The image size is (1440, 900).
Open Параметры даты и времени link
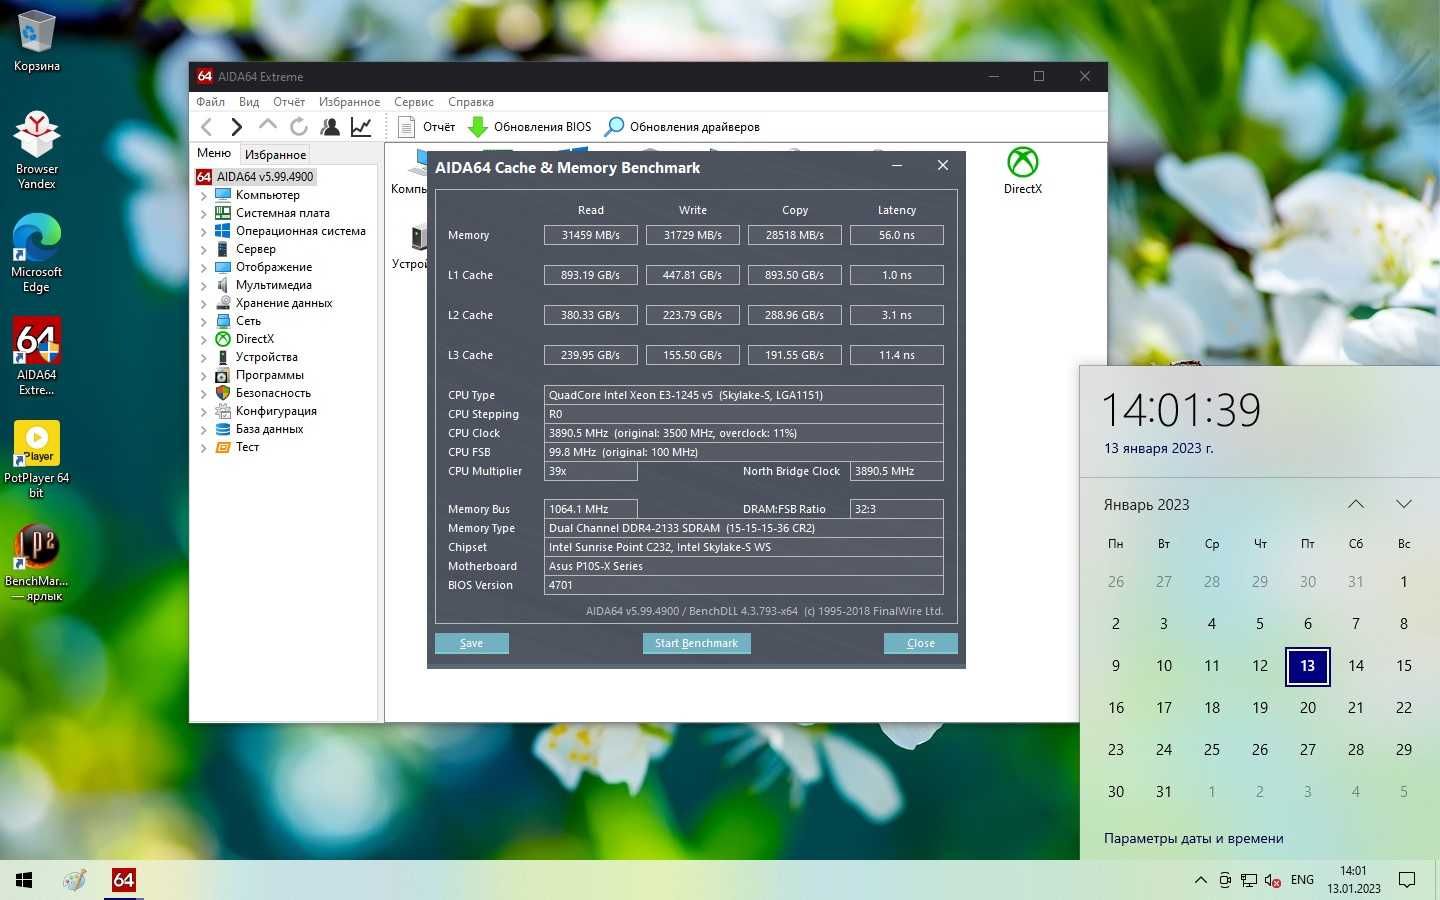point(1193,839)
